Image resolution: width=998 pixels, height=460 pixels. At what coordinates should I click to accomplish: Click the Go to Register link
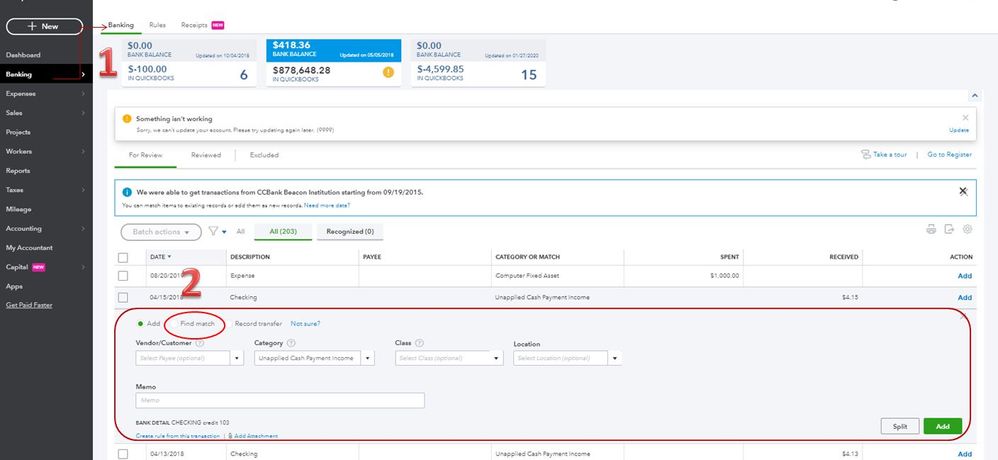pos(949,155)
